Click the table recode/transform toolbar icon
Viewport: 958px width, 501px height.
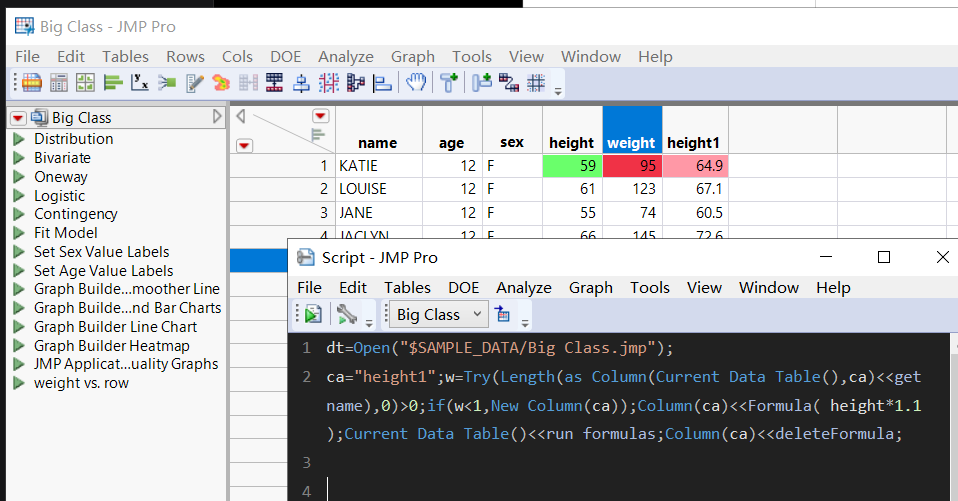click(x=509, y=82)
